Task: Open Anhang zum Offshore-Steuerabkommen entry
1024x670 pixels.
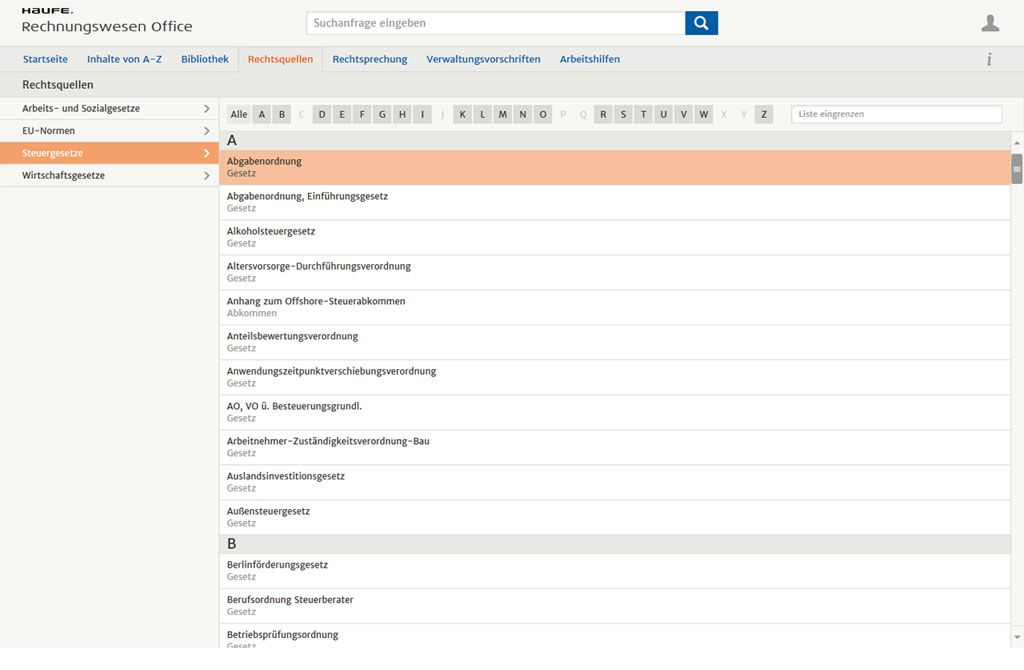Action: 615,308
